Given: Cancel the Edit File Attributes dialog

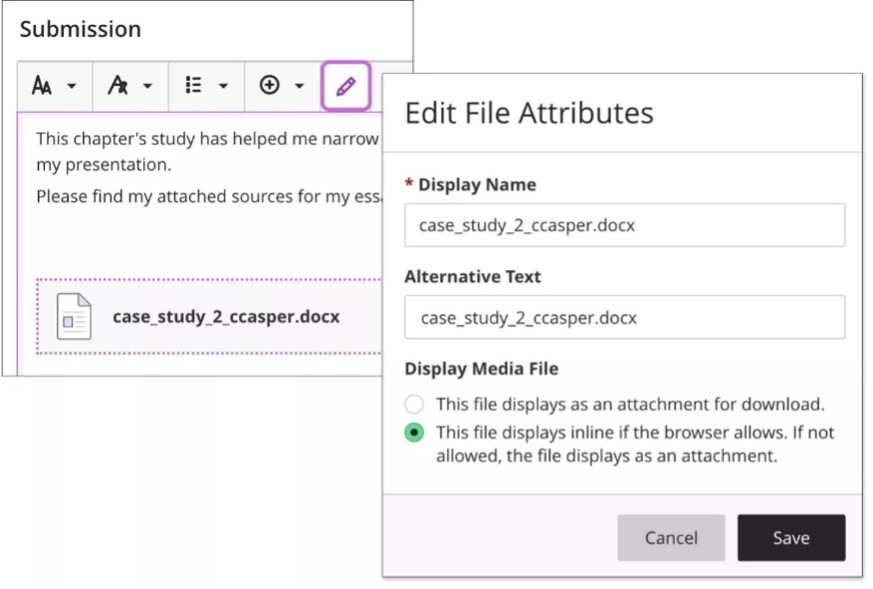Looking at the screenshot, I should click(x=671, y=538).
